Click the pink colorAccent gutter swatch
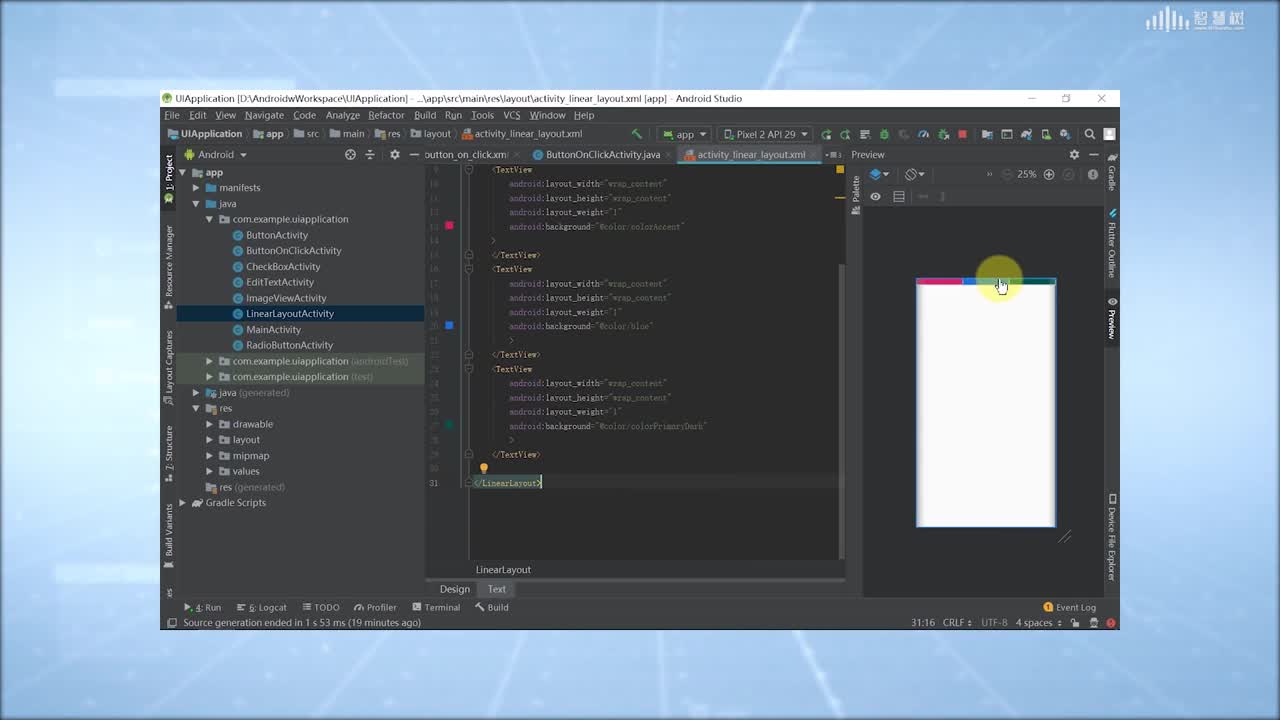This screenshot has width=1280, height=720. click(x=449, y=226)
